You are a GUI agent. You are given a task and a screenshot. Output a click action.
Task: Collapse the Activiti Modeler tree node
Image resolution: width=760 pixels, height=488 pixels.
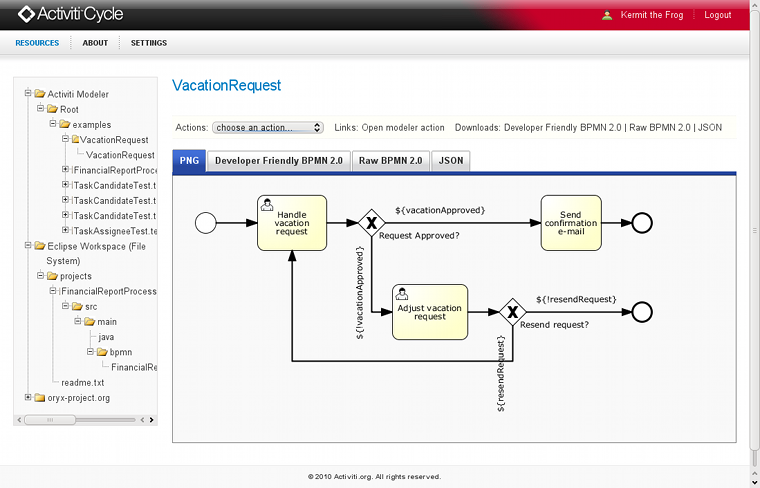tap(28, 93)
